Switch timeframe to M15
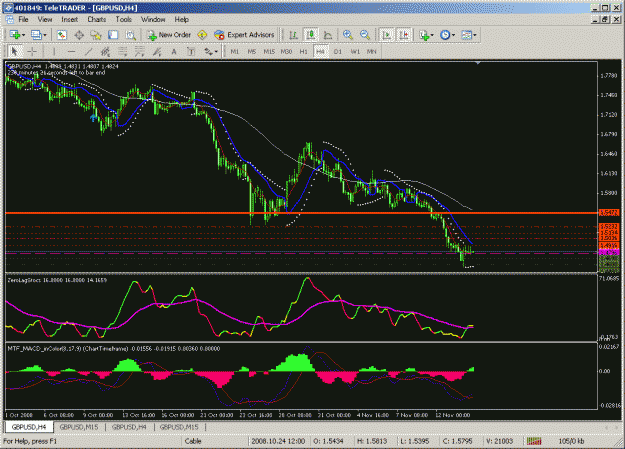 pos(269,51)
